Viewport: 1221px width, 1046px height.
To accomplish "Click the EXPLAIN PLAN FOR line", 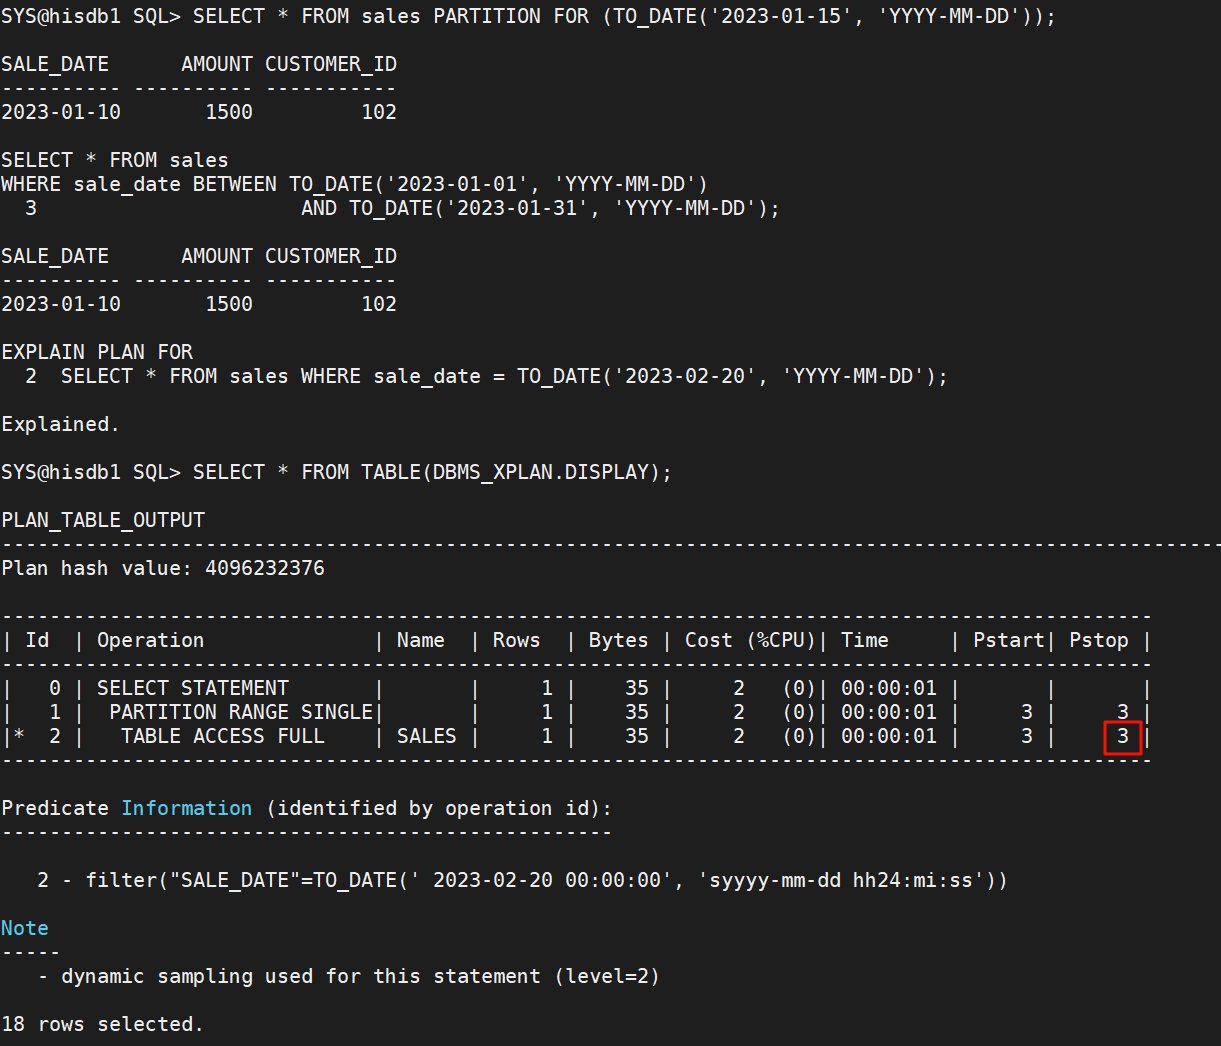I will (x=97, y=352).
